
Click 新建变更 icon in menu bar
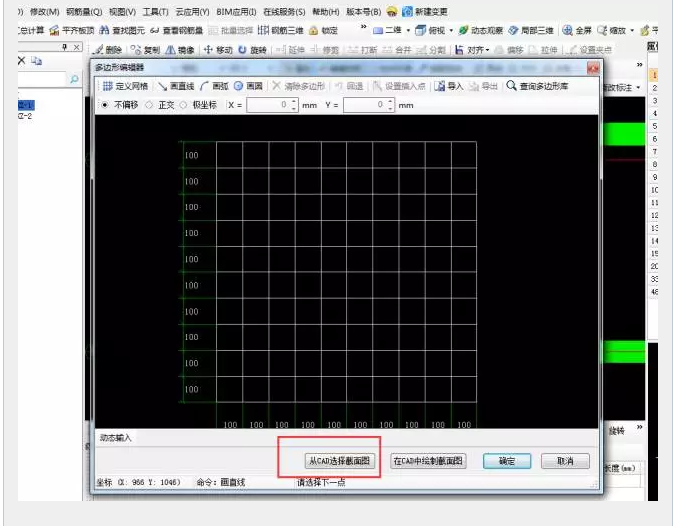pyautogui.click(x=407, y=12)
